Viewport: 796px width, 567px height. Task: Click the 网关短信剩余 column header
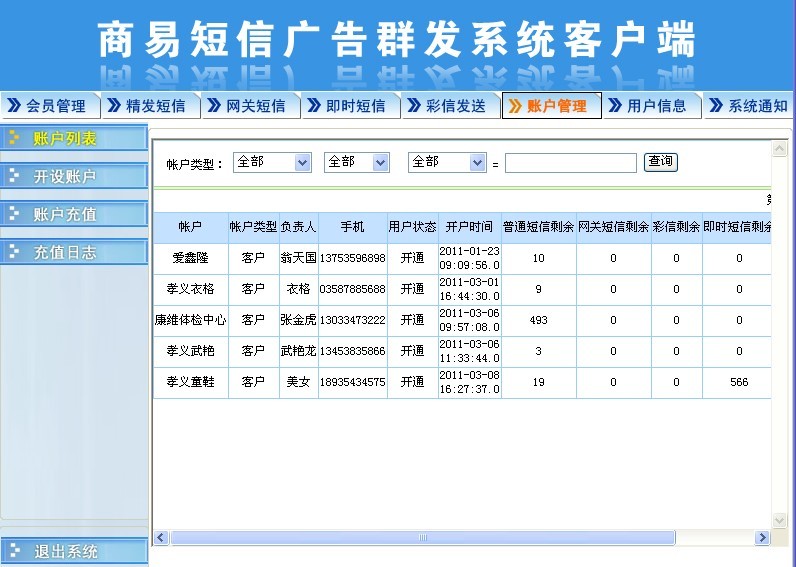click(x=613, y=227)
